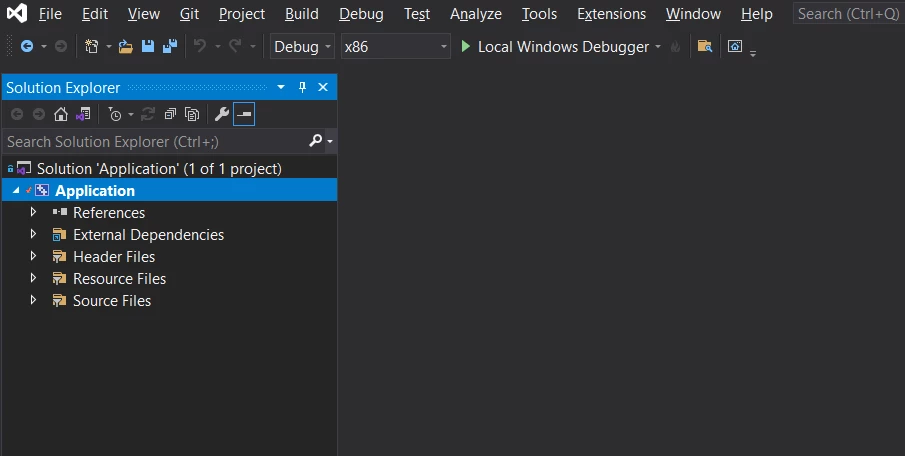Viewport: 905px width, 456px height.
Task: Open the x86 platform dropdown
Action: [395, 46]
